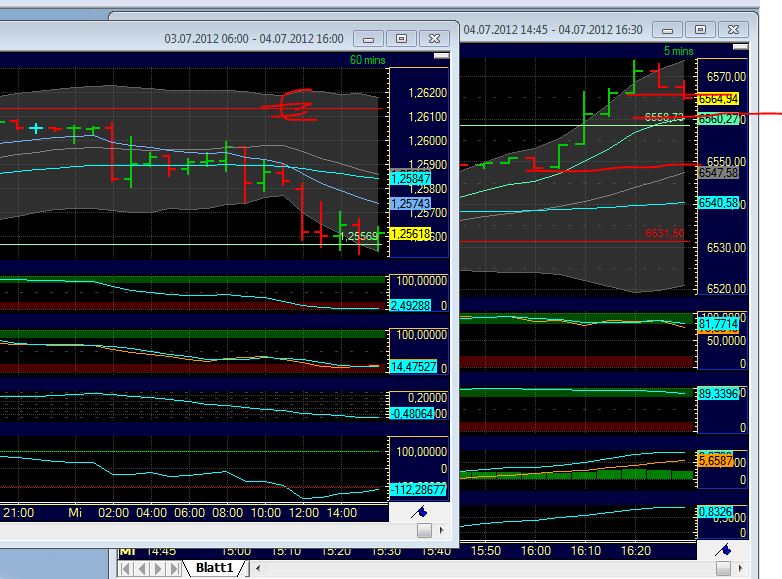
Task: Click the 5 mins window horizontal scrollbar thumb
Action: (723, 568)
